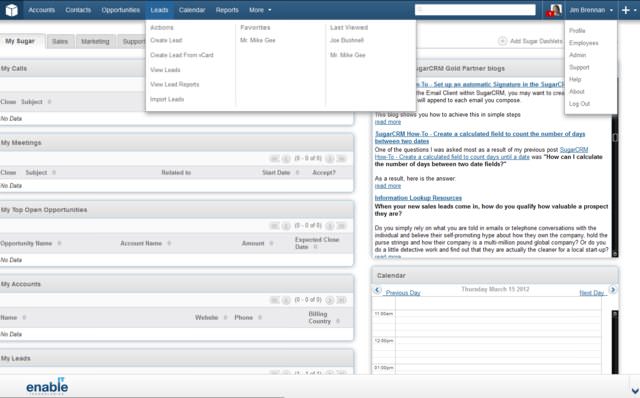
Task: Click first-page pager icon in My Meetings
Action: click(x=274, y=158)
